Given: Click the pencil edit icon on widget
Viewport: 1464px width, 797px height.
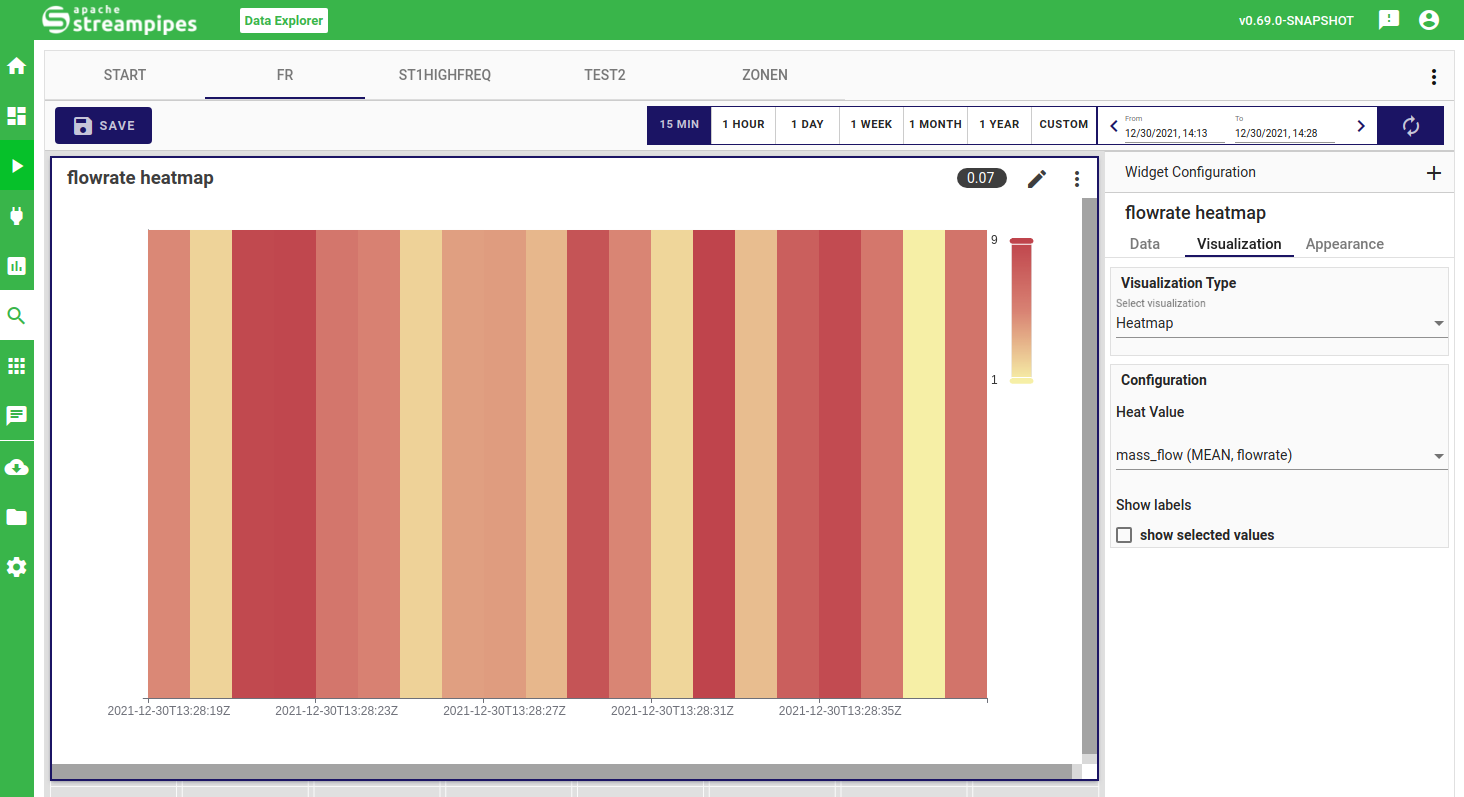Looking at the screenshot, I should point(1037,178).
